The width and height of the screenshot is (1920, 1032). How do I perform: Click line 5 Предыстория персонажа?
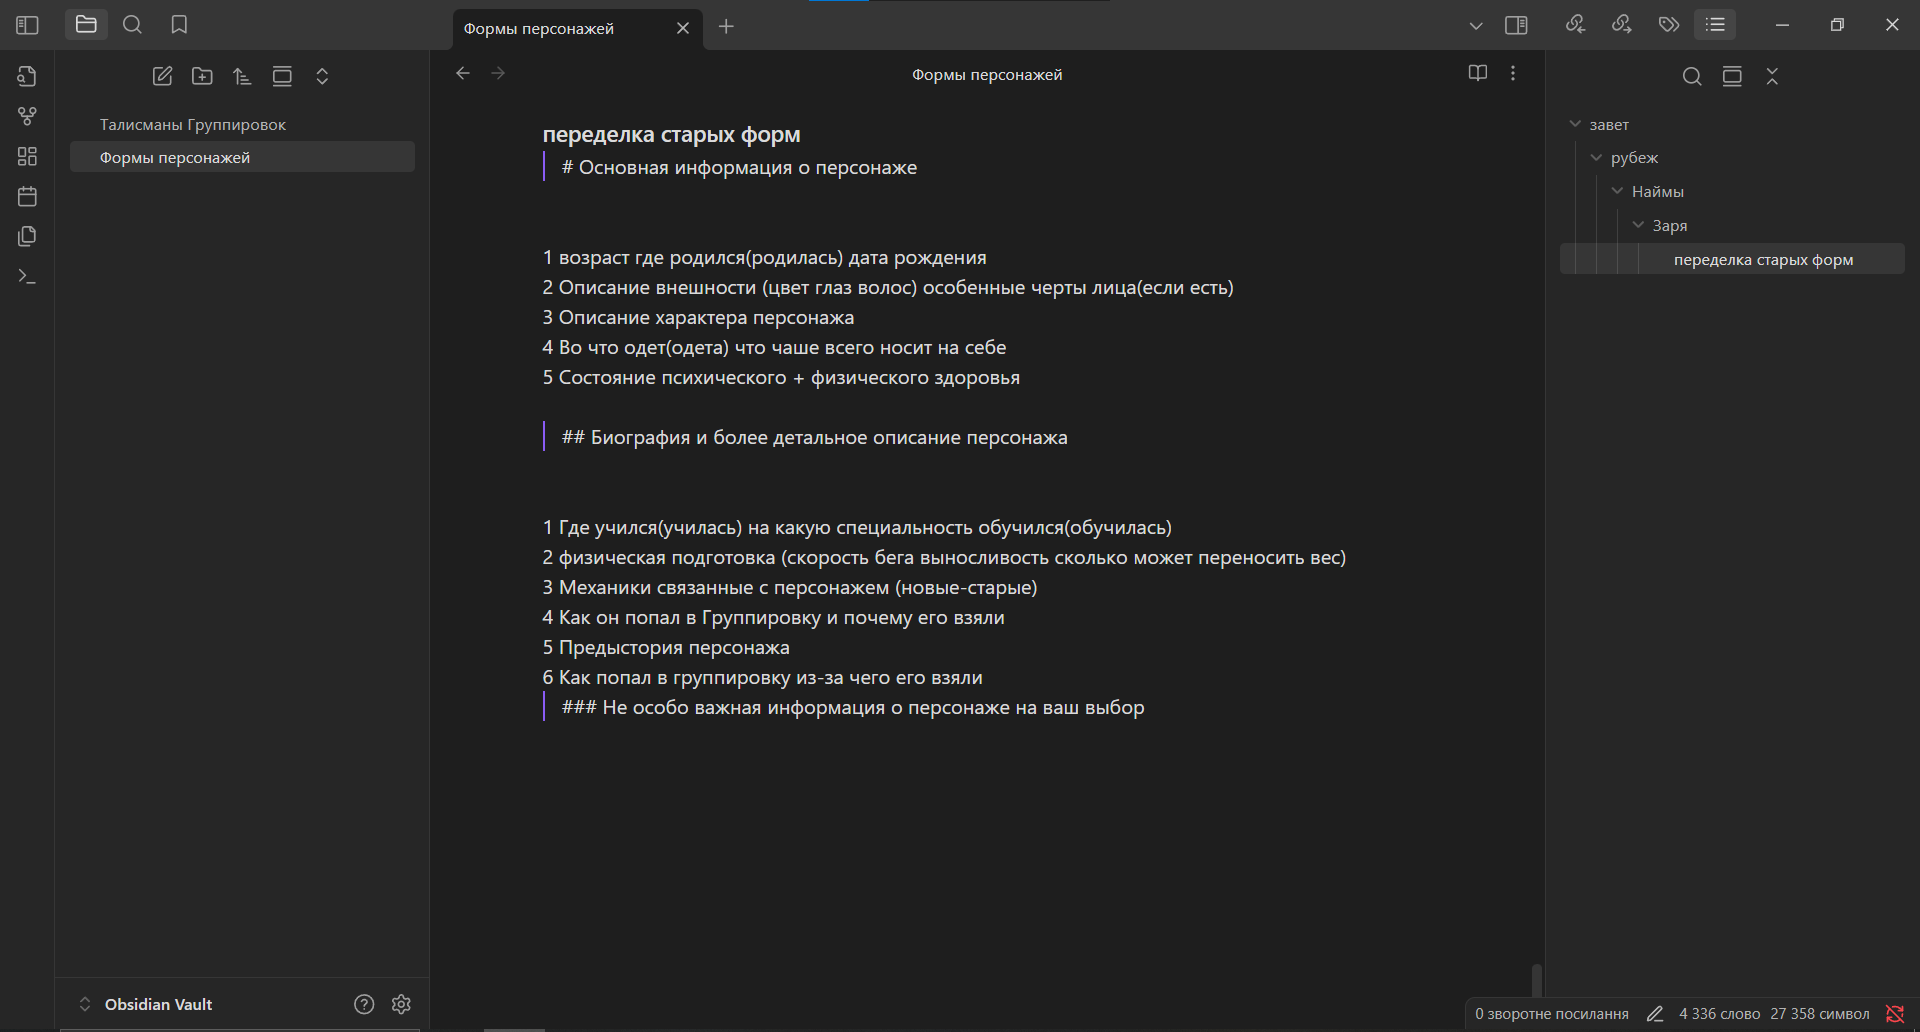coord(666,648)
